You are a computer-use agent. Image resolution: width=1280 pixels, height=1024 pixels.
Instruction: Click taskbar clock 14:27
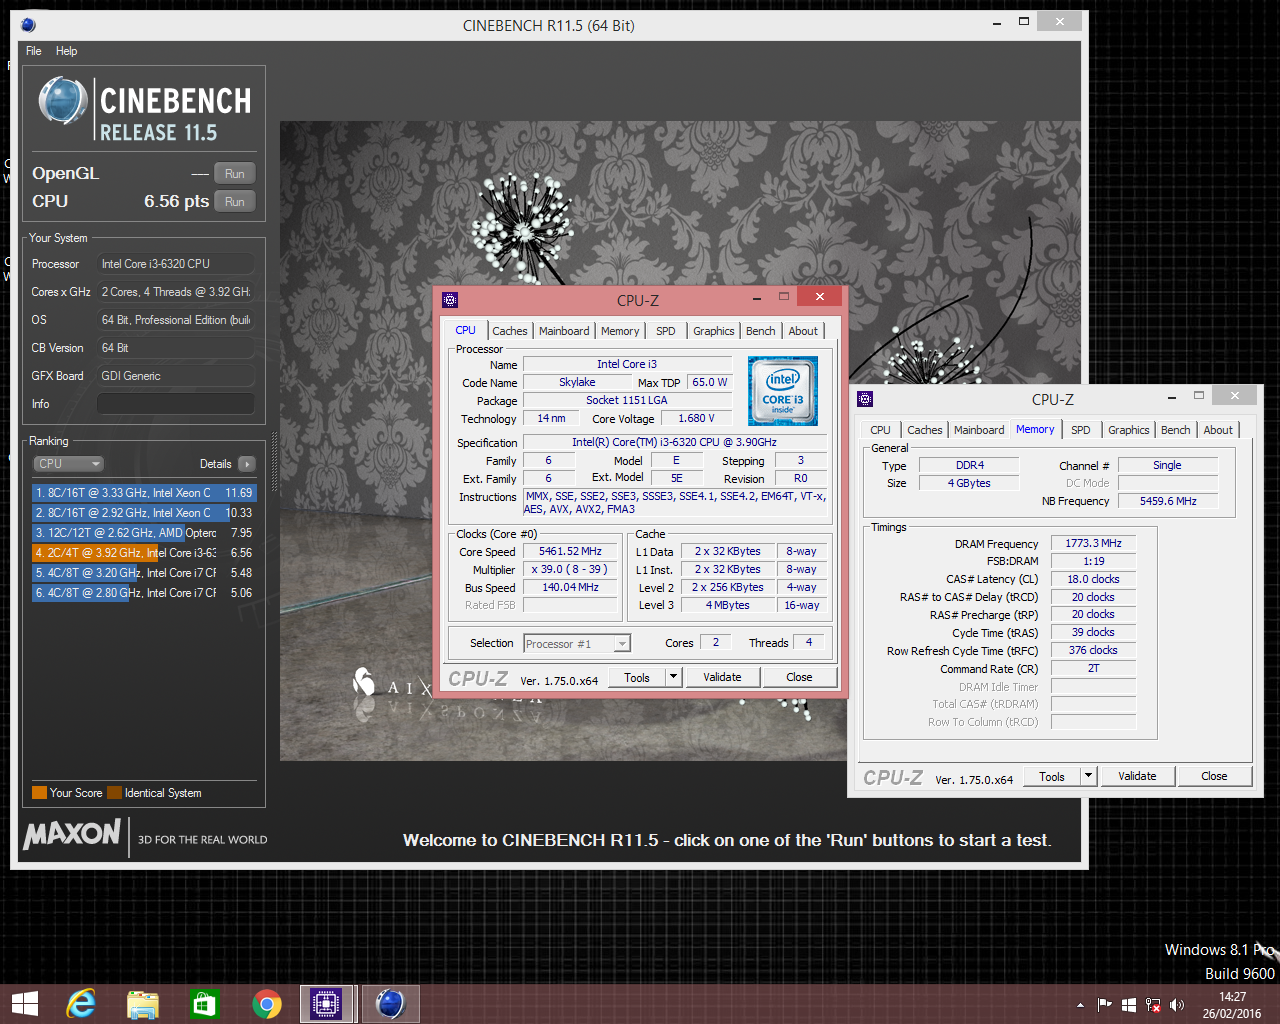[1232, 997]
